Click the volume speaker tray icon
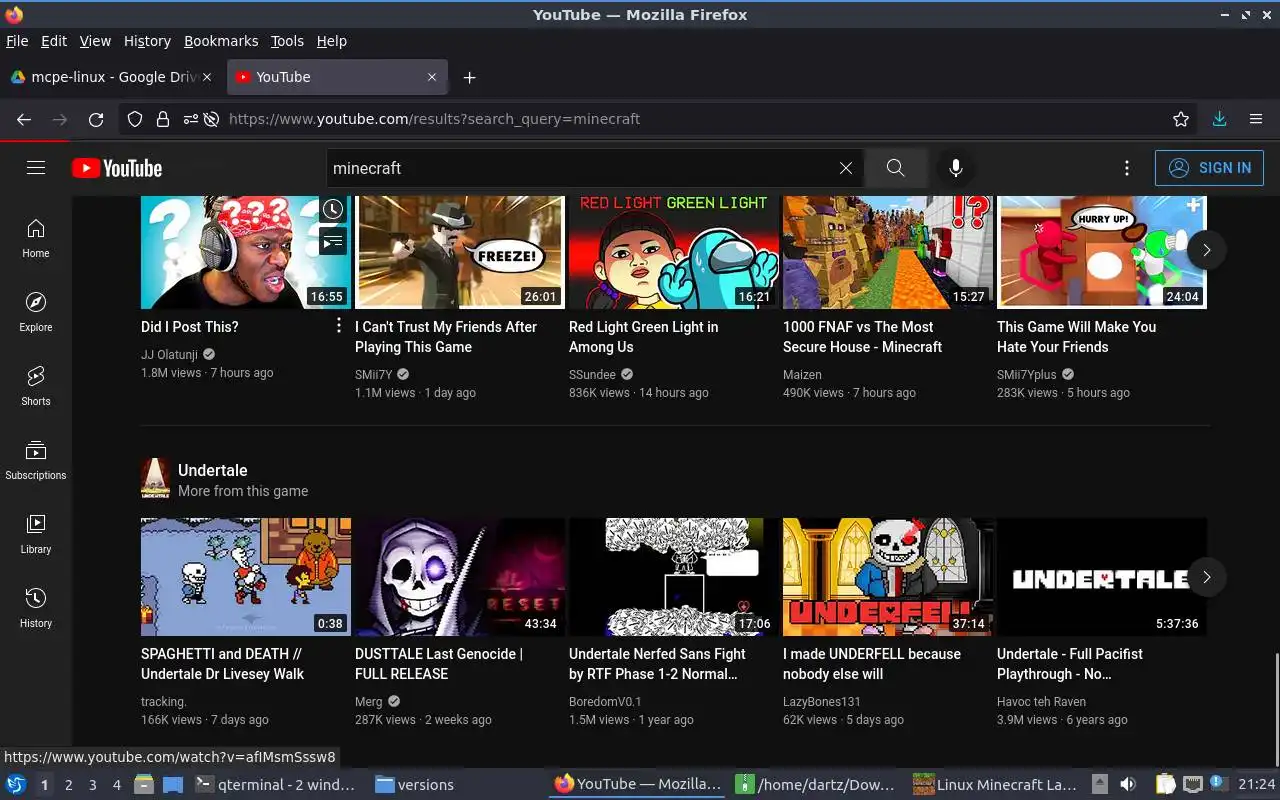1280x800 pixels. (1128, 785)
